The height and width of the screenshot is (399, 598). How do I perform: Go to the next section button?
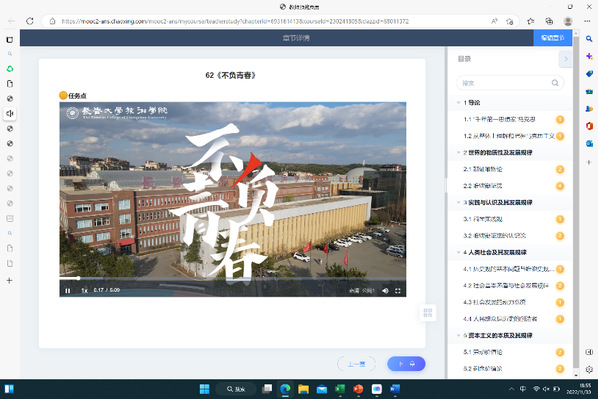[x=406, y=364]
